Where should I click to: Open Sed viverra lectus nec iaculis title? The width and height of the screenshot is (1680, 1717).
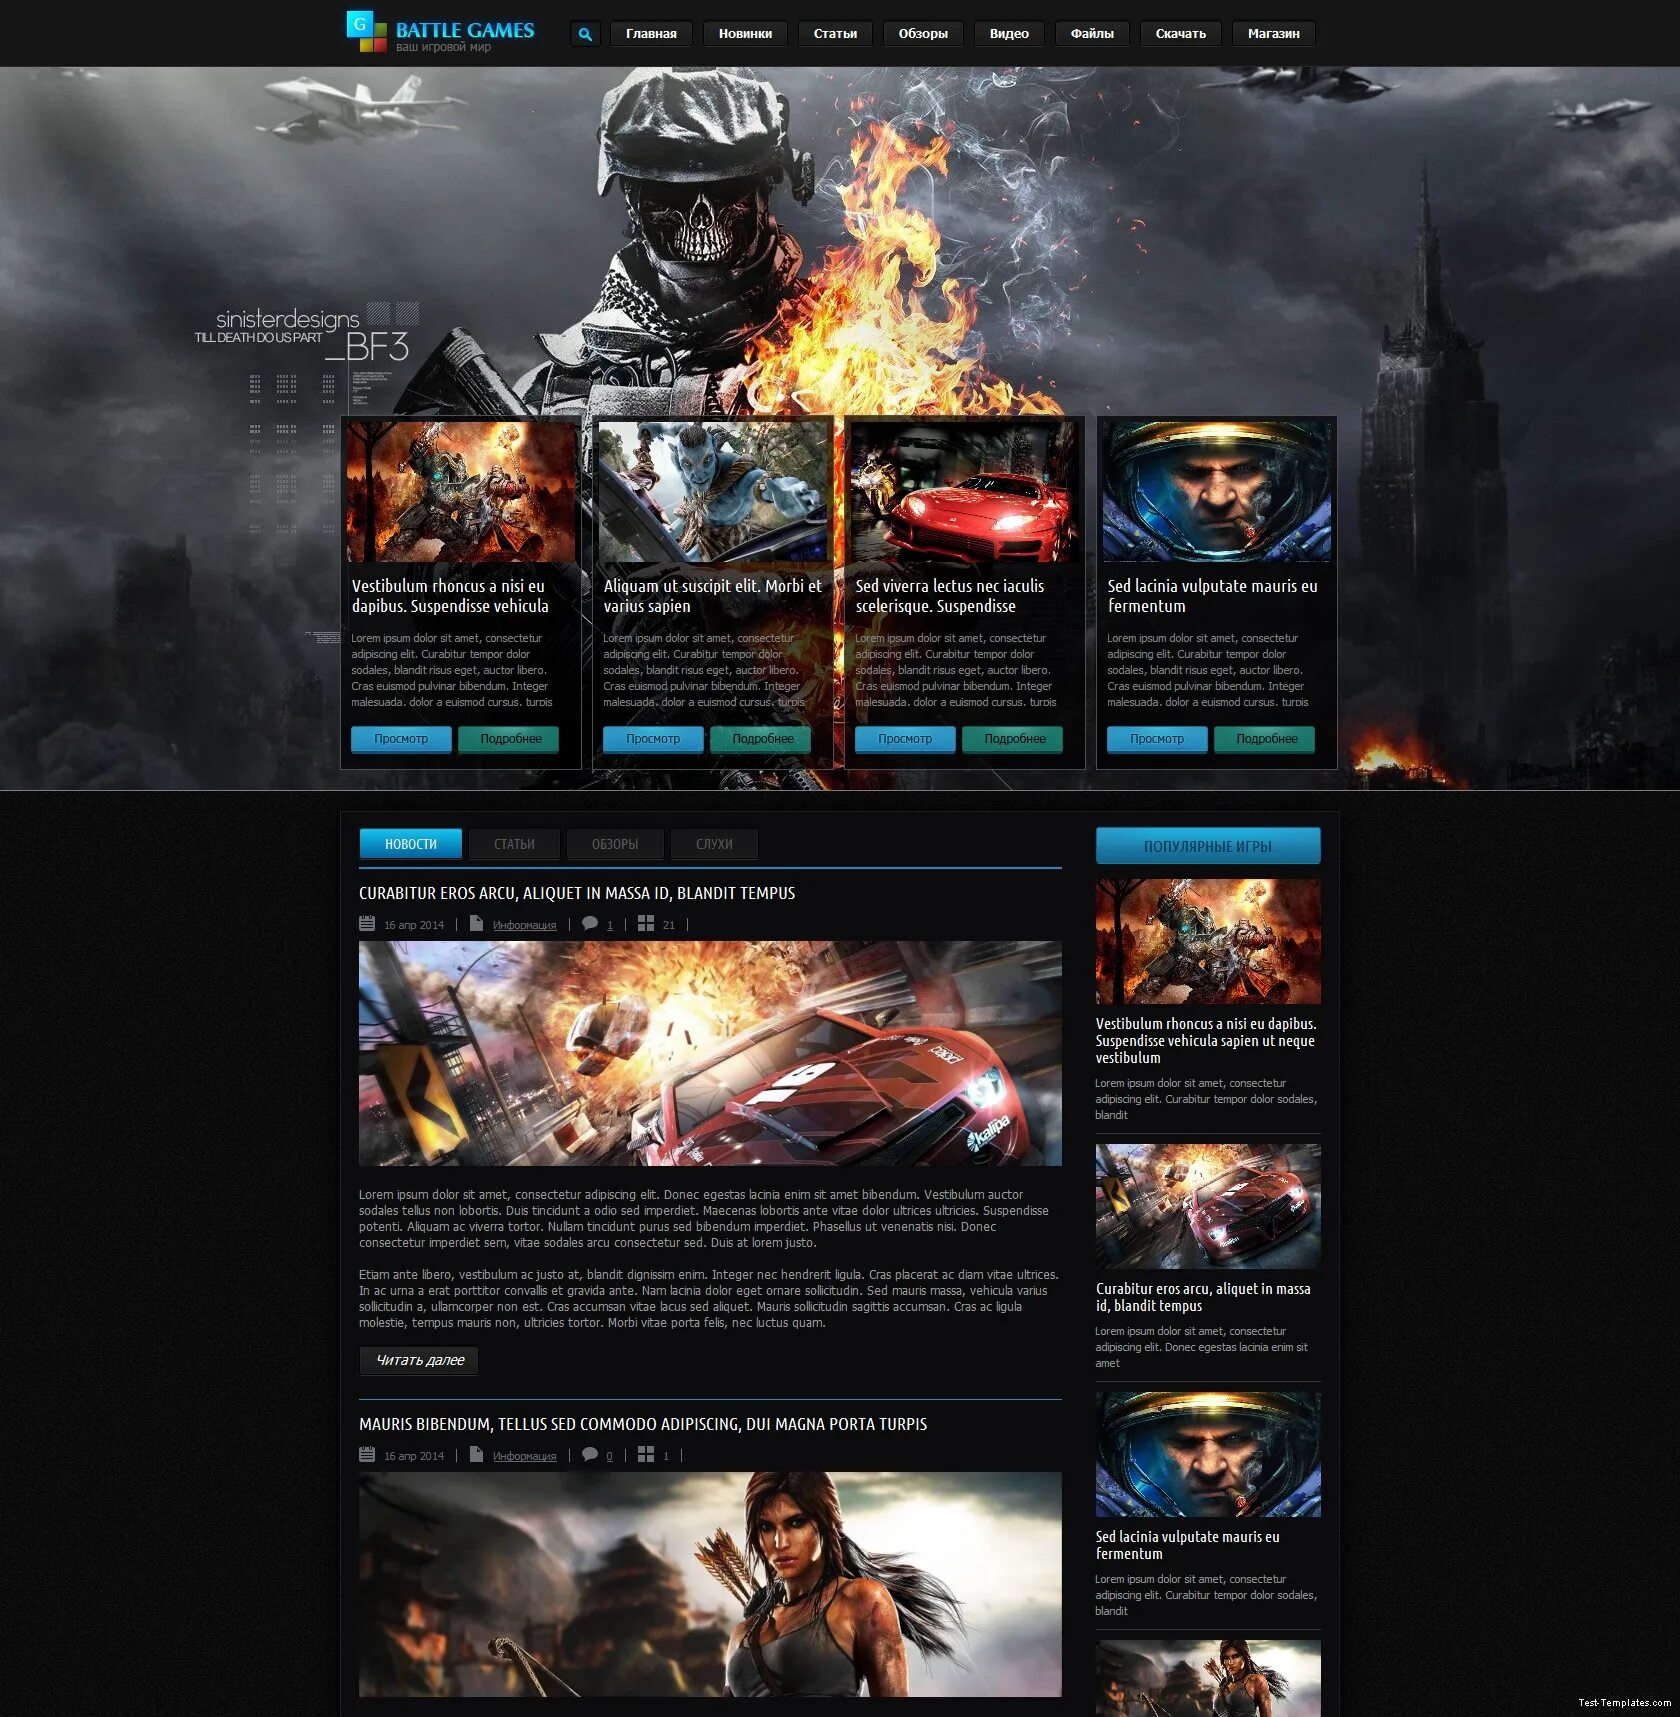coord(949,596)
